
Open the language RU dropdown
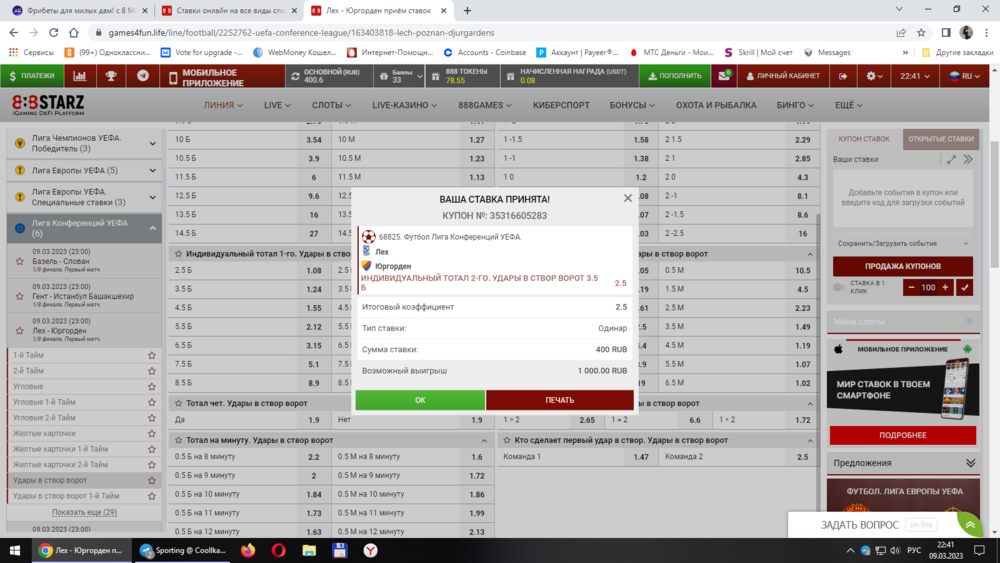point(965,76)
